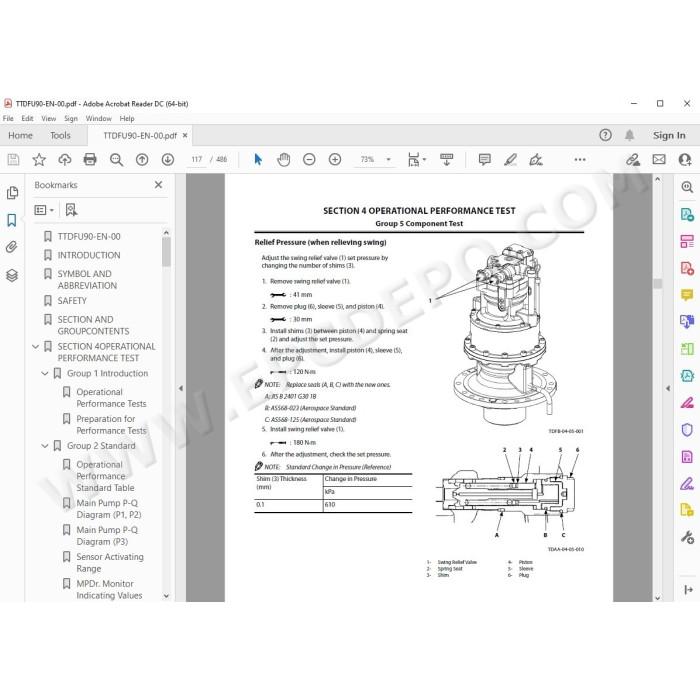Viewport: 700px width, 700px height.
Task: Print the document with printer icon
Action: [x=90, y=159]
